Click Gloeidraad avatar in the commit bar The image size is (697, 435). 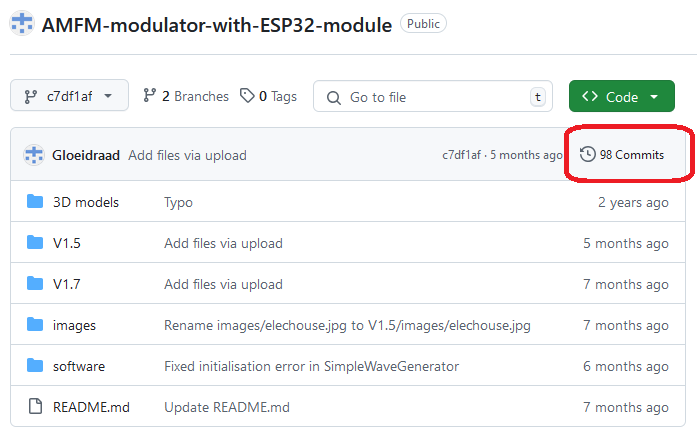[34, 155]
